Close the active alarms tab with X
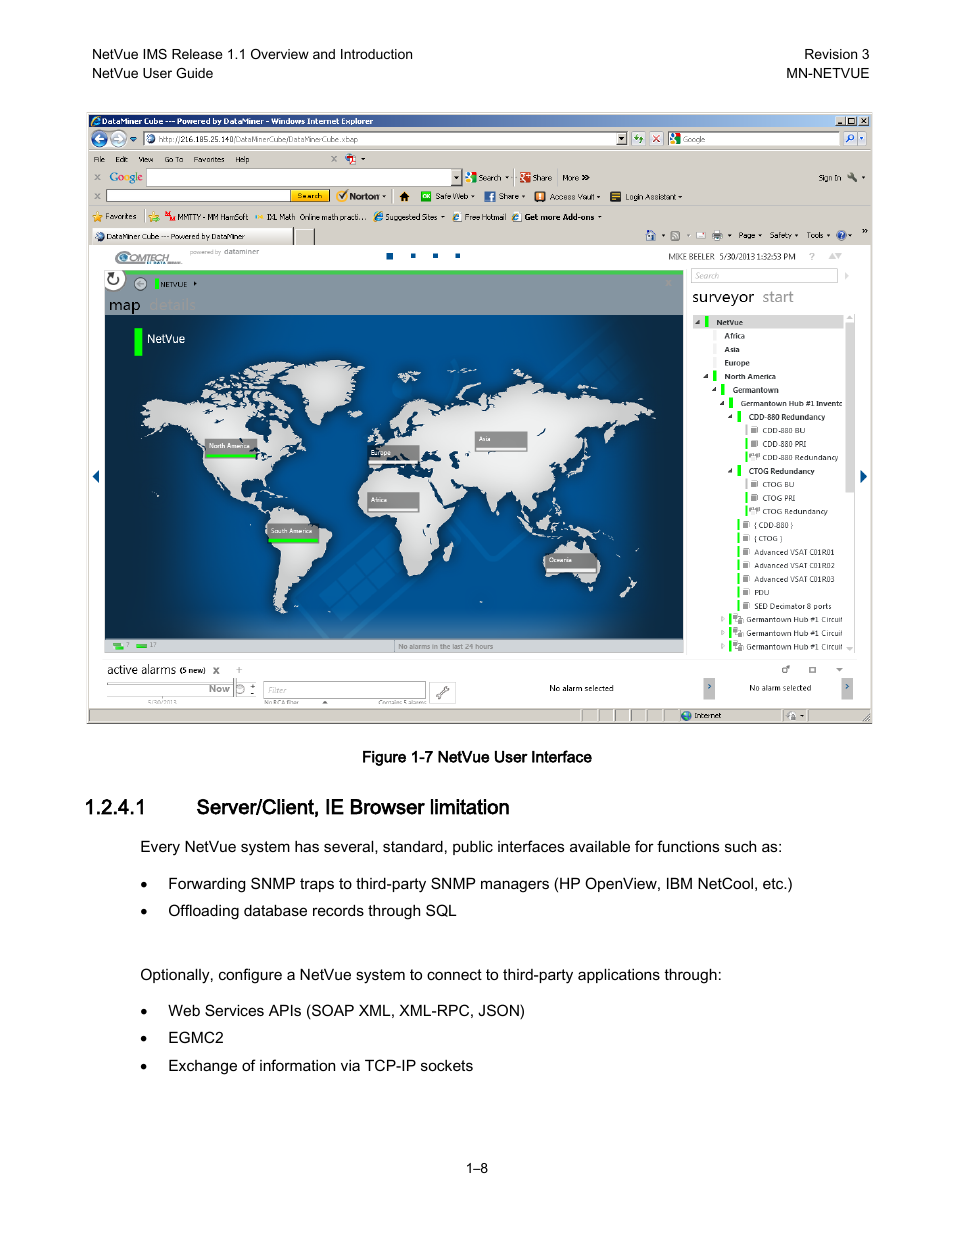This screenshot has width=954, height=1235. [x=216, y=671]
